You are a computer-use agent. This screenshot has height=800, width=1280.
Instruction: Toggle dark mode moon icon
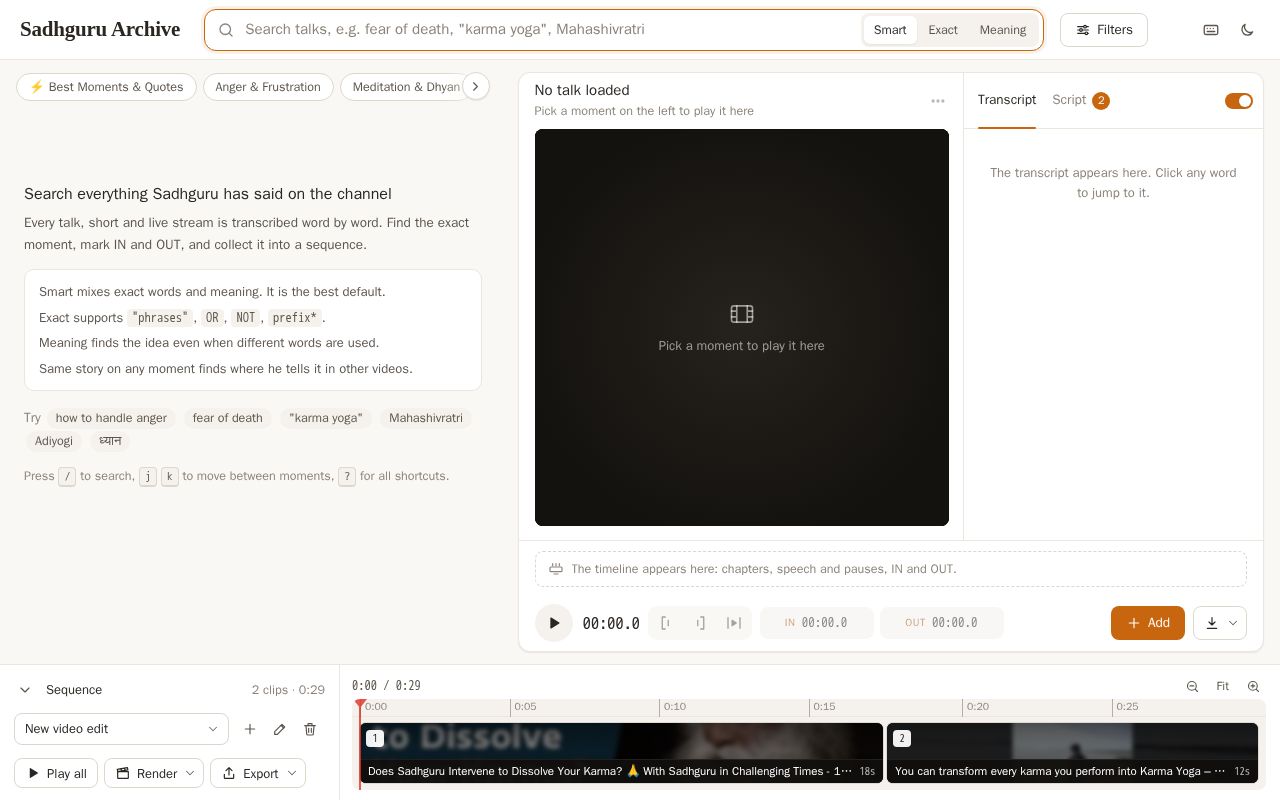1247,30
